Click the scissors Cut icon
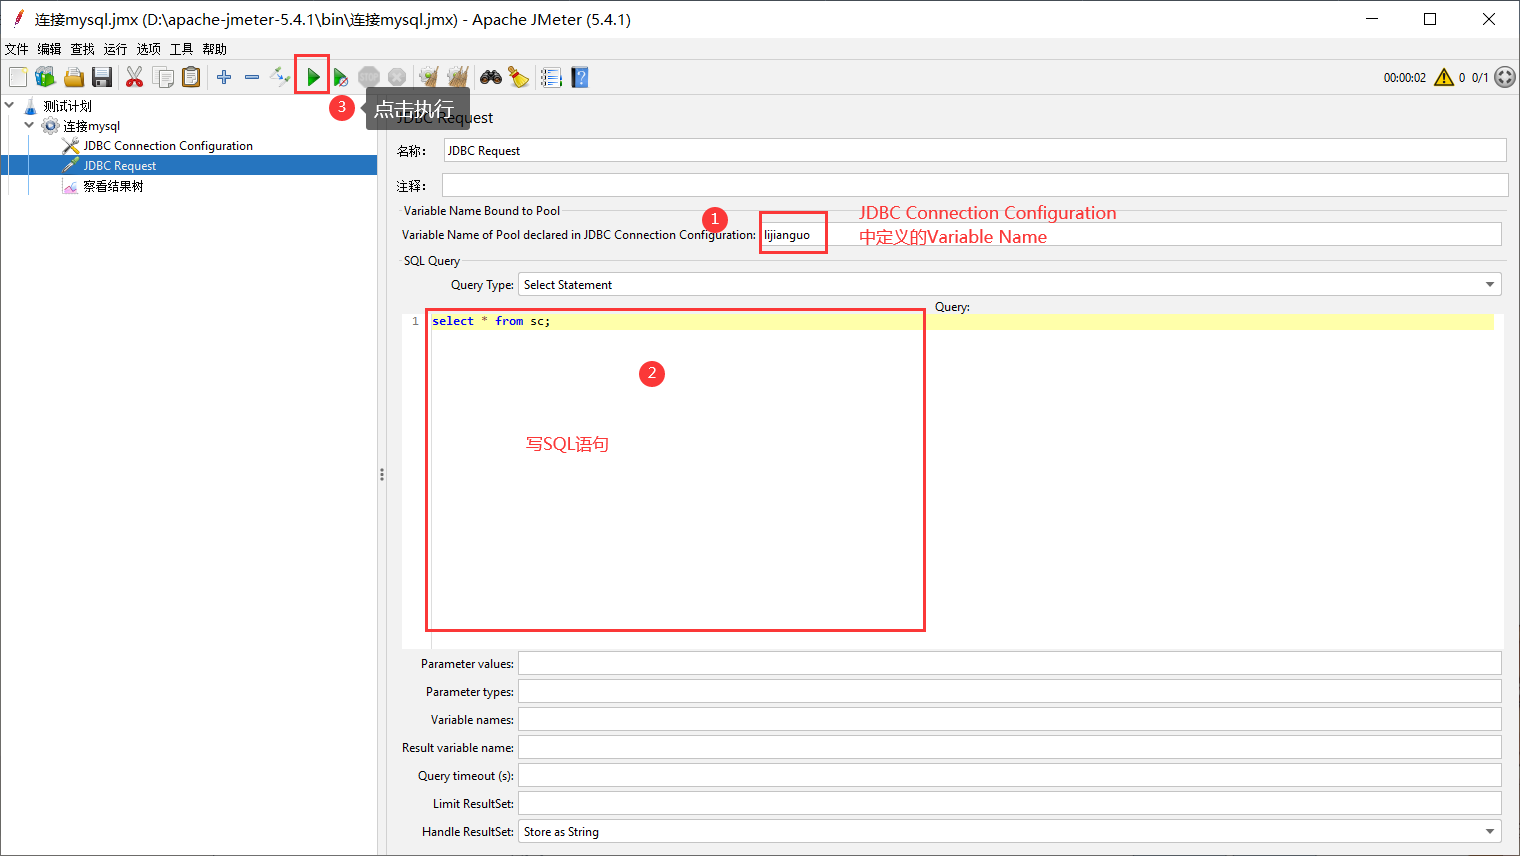 (x=134, y=77)
